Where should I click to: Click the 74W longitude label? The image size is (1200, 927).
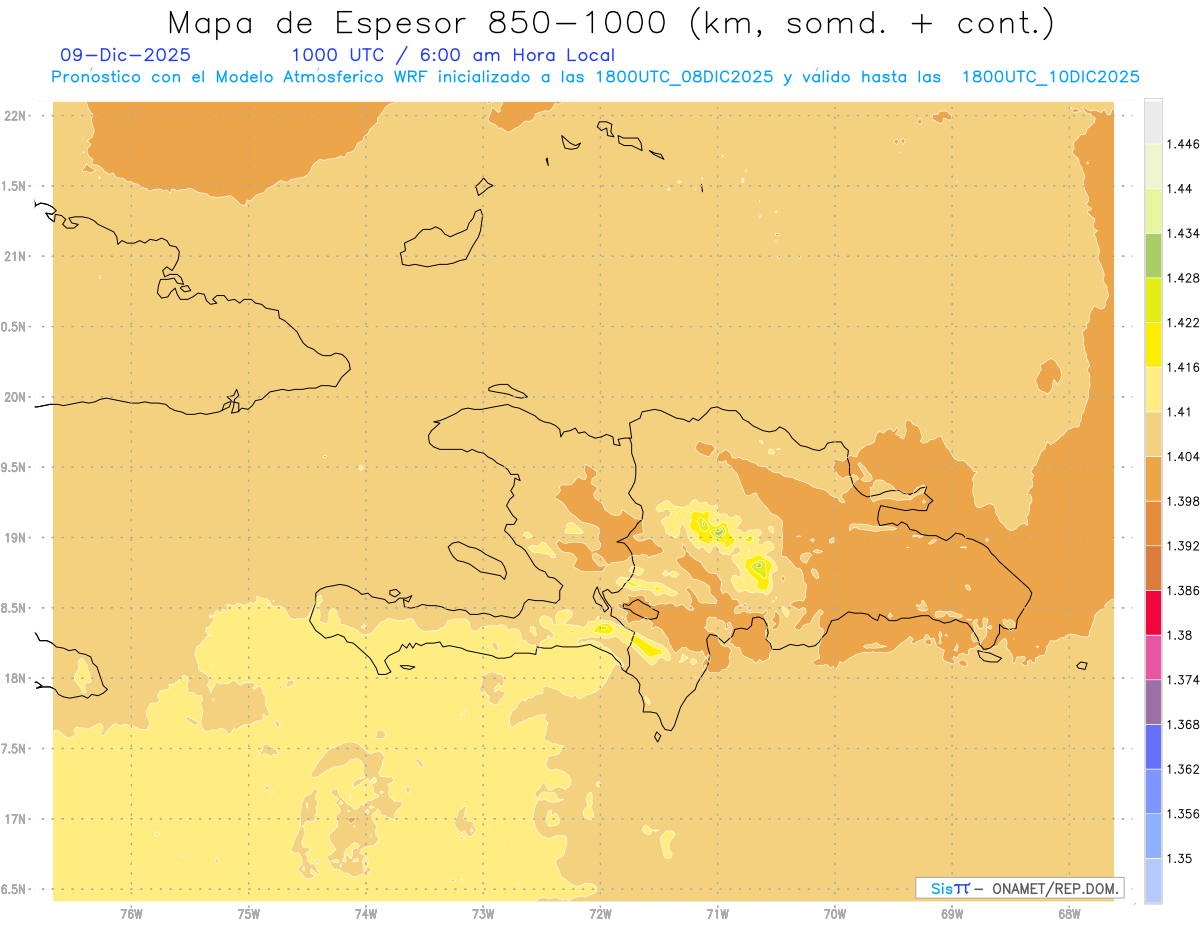366,913
